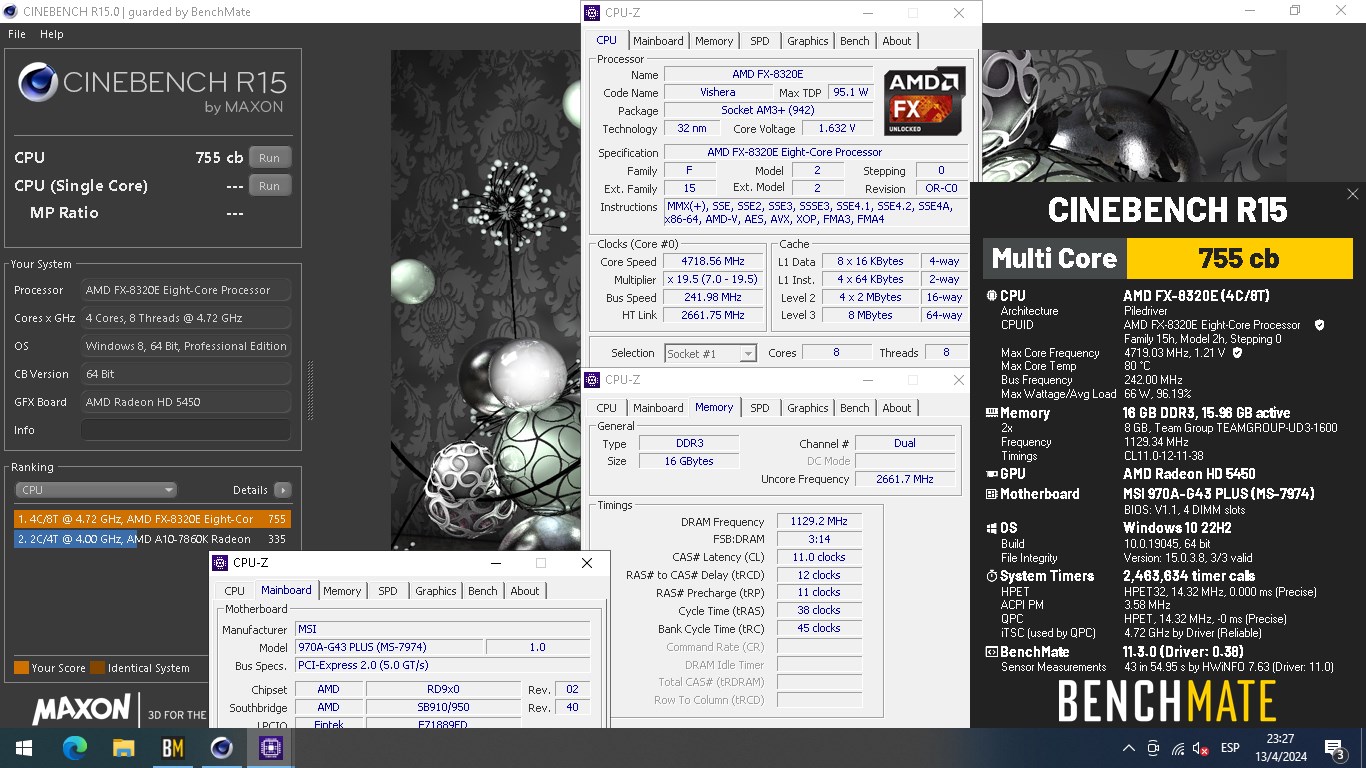Run the CPU multi-core benchmark
Image resolution: width=1366 pixels, height=768 pixels.
point(270,158)
